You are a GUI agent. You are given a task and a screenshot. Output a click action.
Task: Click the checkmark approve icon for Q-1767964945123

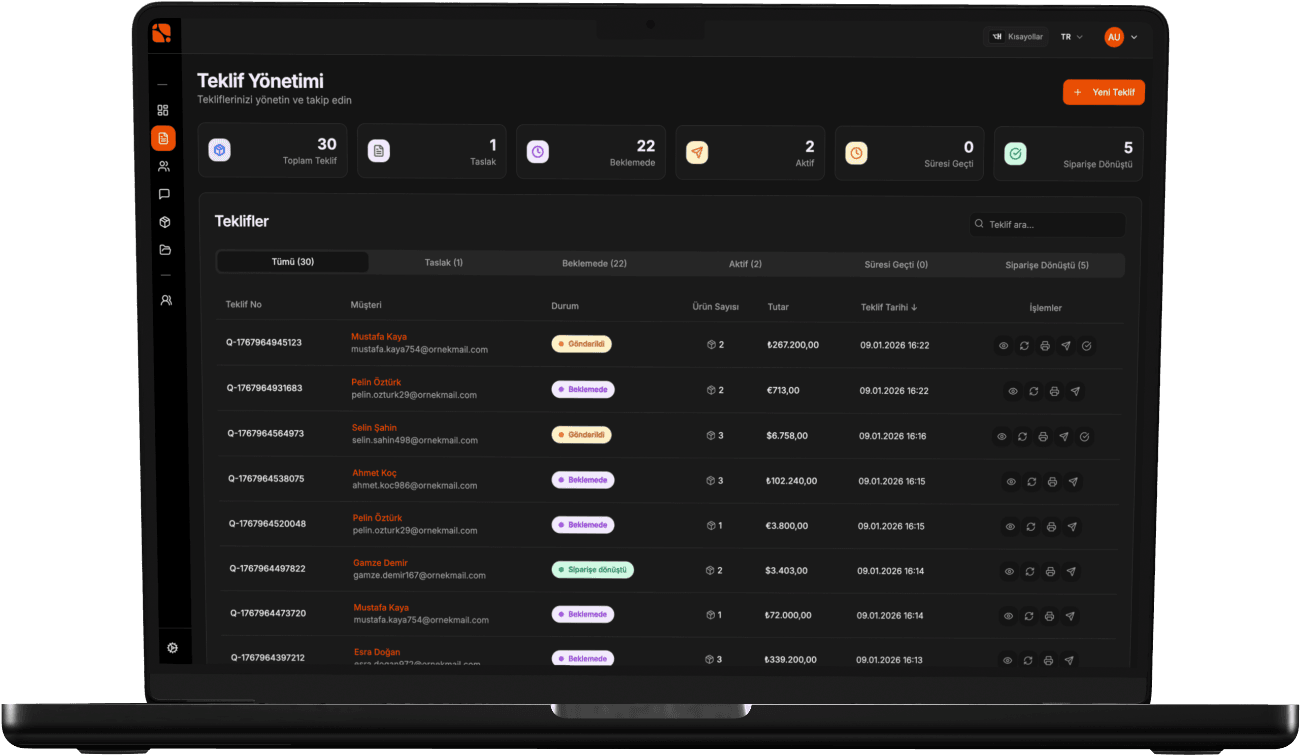[1087, 346]
